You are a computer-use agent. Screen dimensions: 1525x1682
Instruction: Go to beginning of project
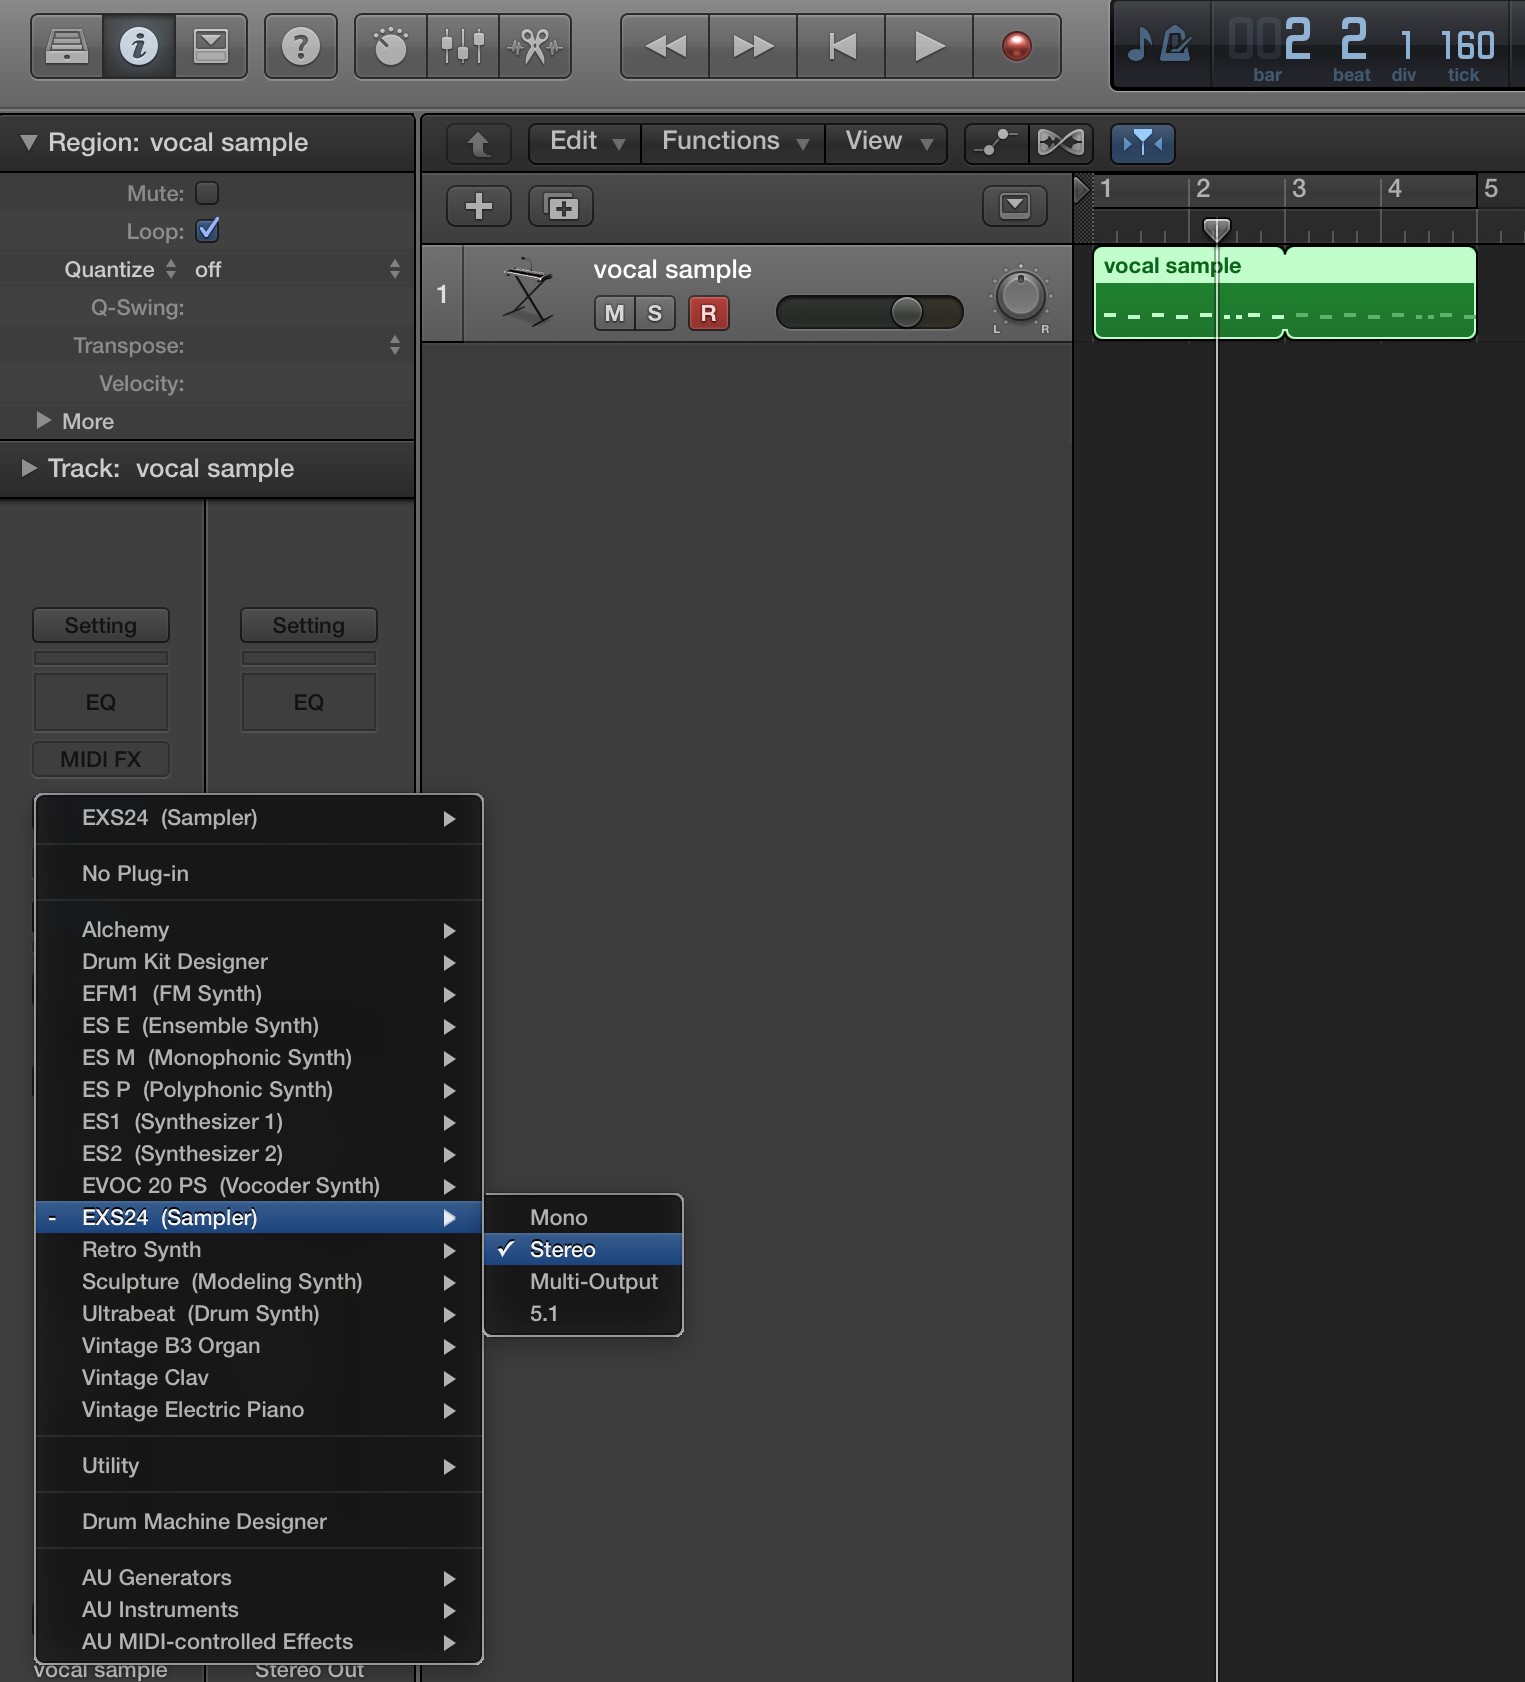point(841,46)
